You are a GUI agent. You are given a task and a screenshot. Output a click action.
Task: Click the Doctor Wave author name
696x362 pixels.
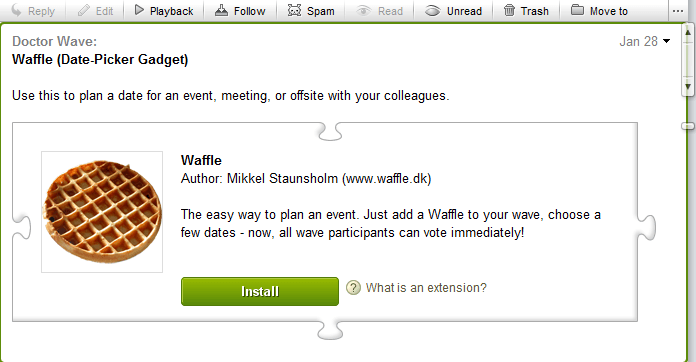54,41
